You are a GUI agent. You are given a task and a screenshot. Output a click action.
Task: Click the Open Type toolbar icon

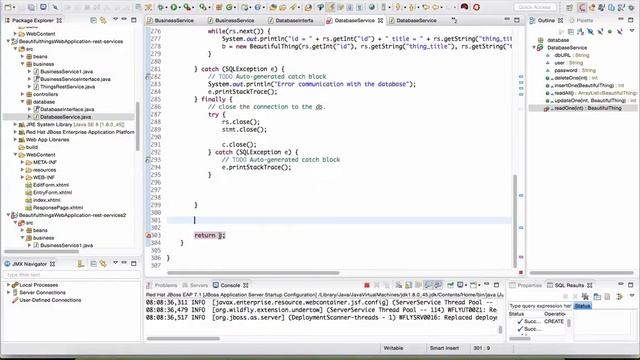pyautogui.click(x=272, y=7)
